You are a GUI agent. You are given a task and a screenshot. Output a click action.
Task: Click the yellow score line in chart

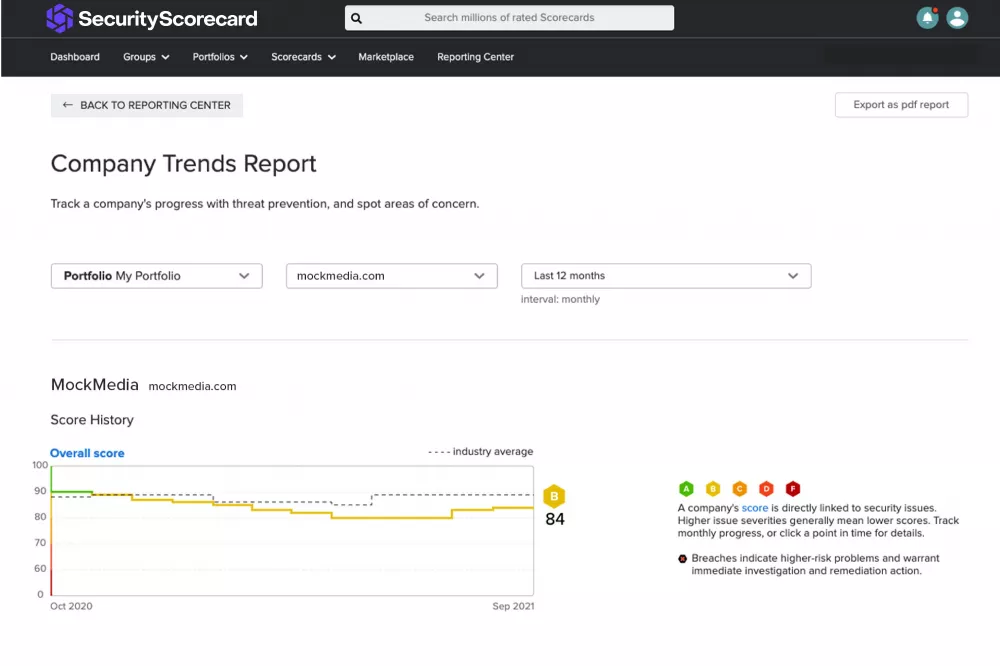click(392, 517)
